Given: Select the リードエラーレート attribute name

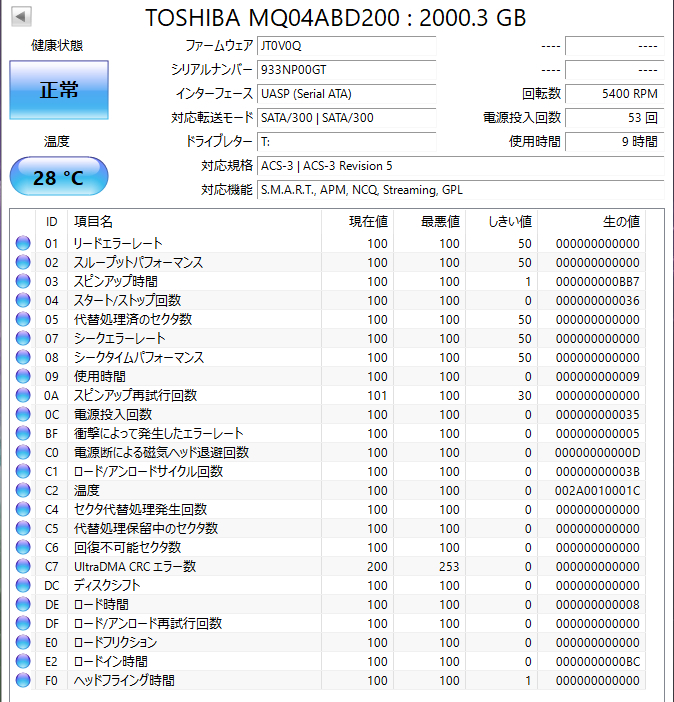Looking at the screenshot, I should pos(118,243).
